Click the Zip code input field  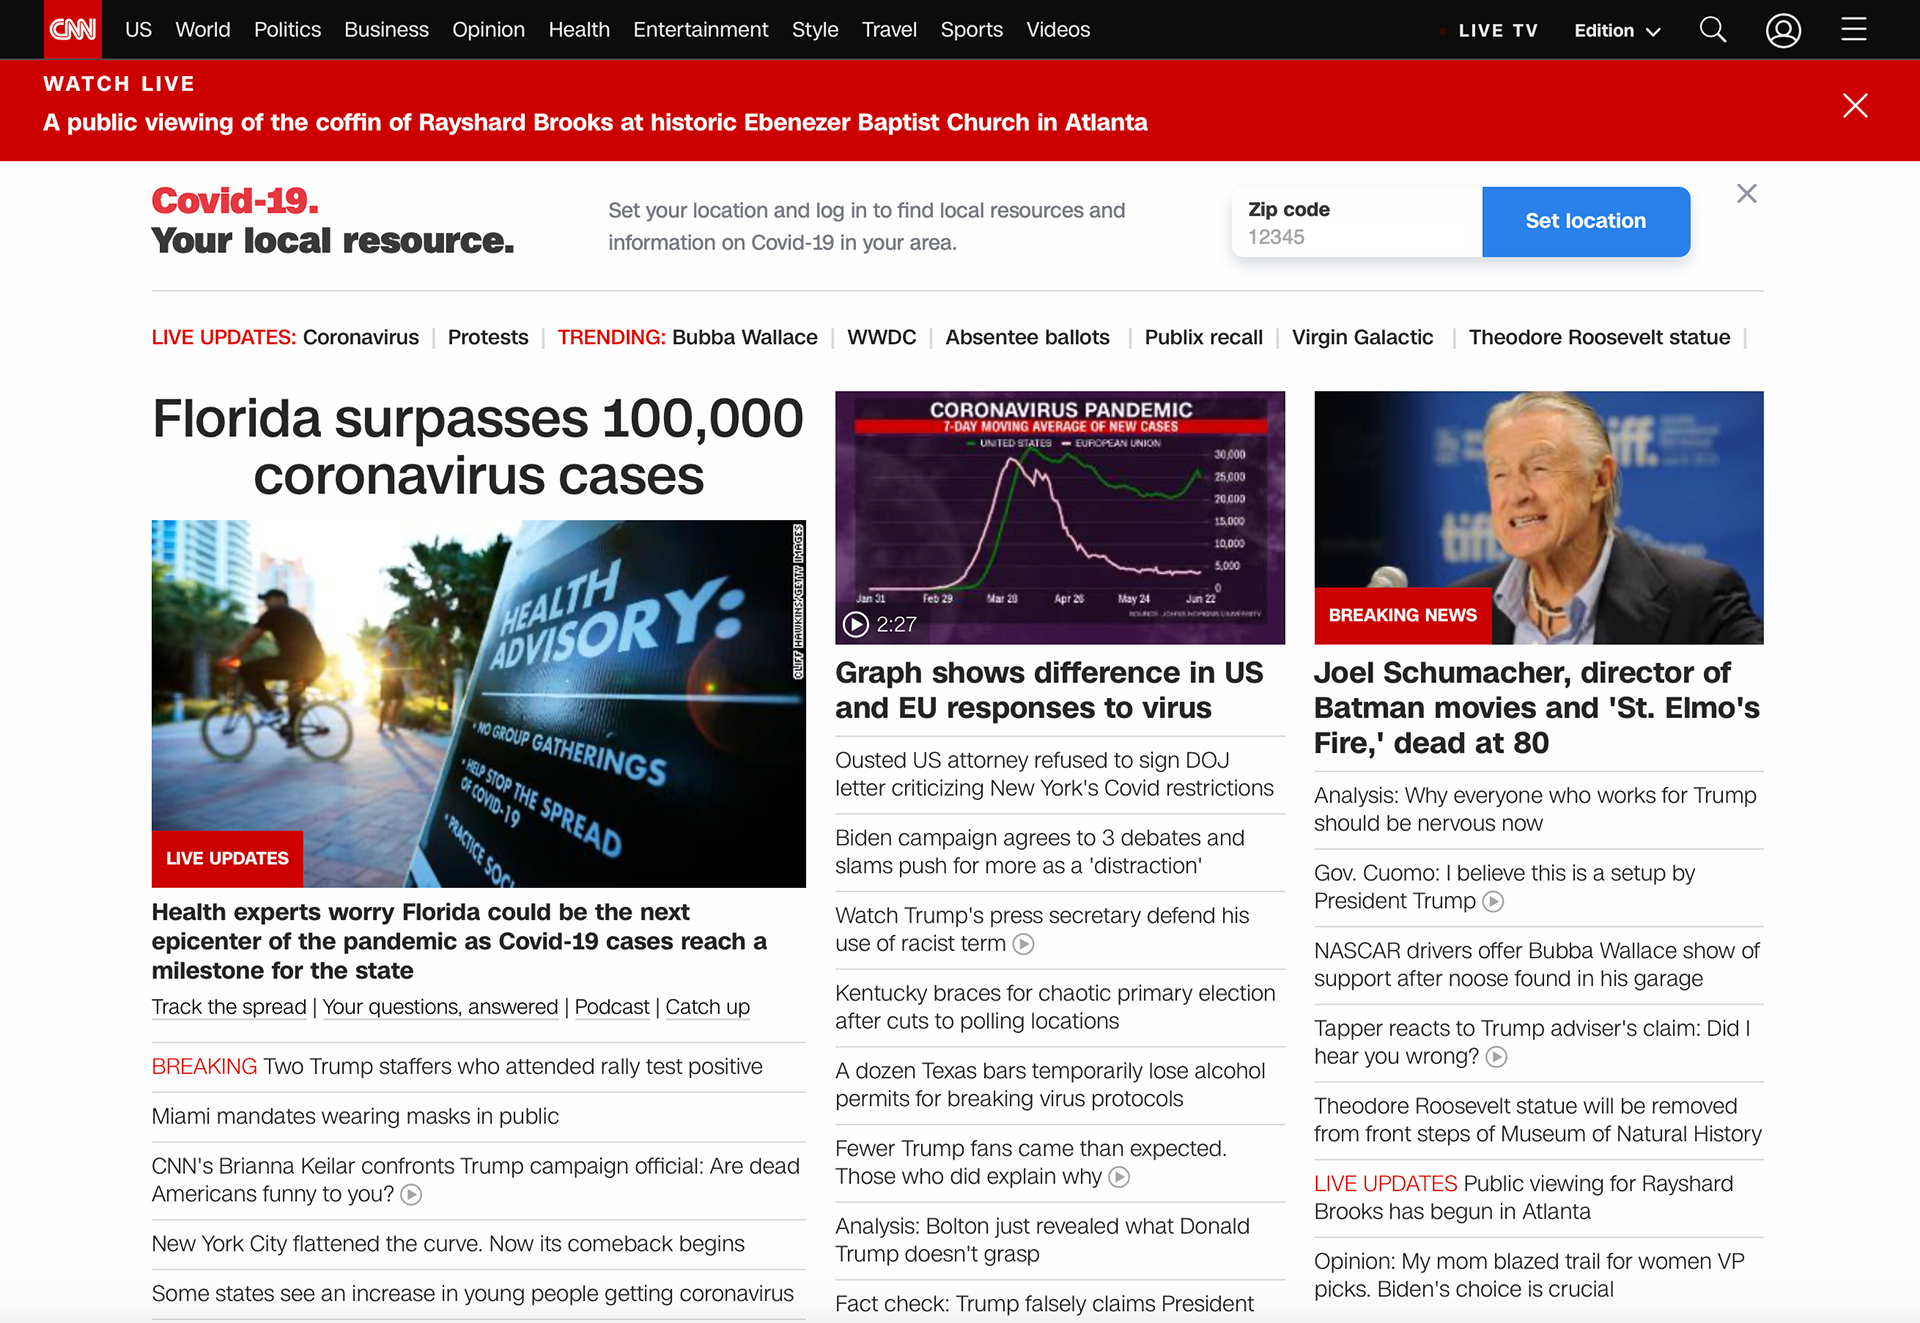click(x=1357, y=222)
